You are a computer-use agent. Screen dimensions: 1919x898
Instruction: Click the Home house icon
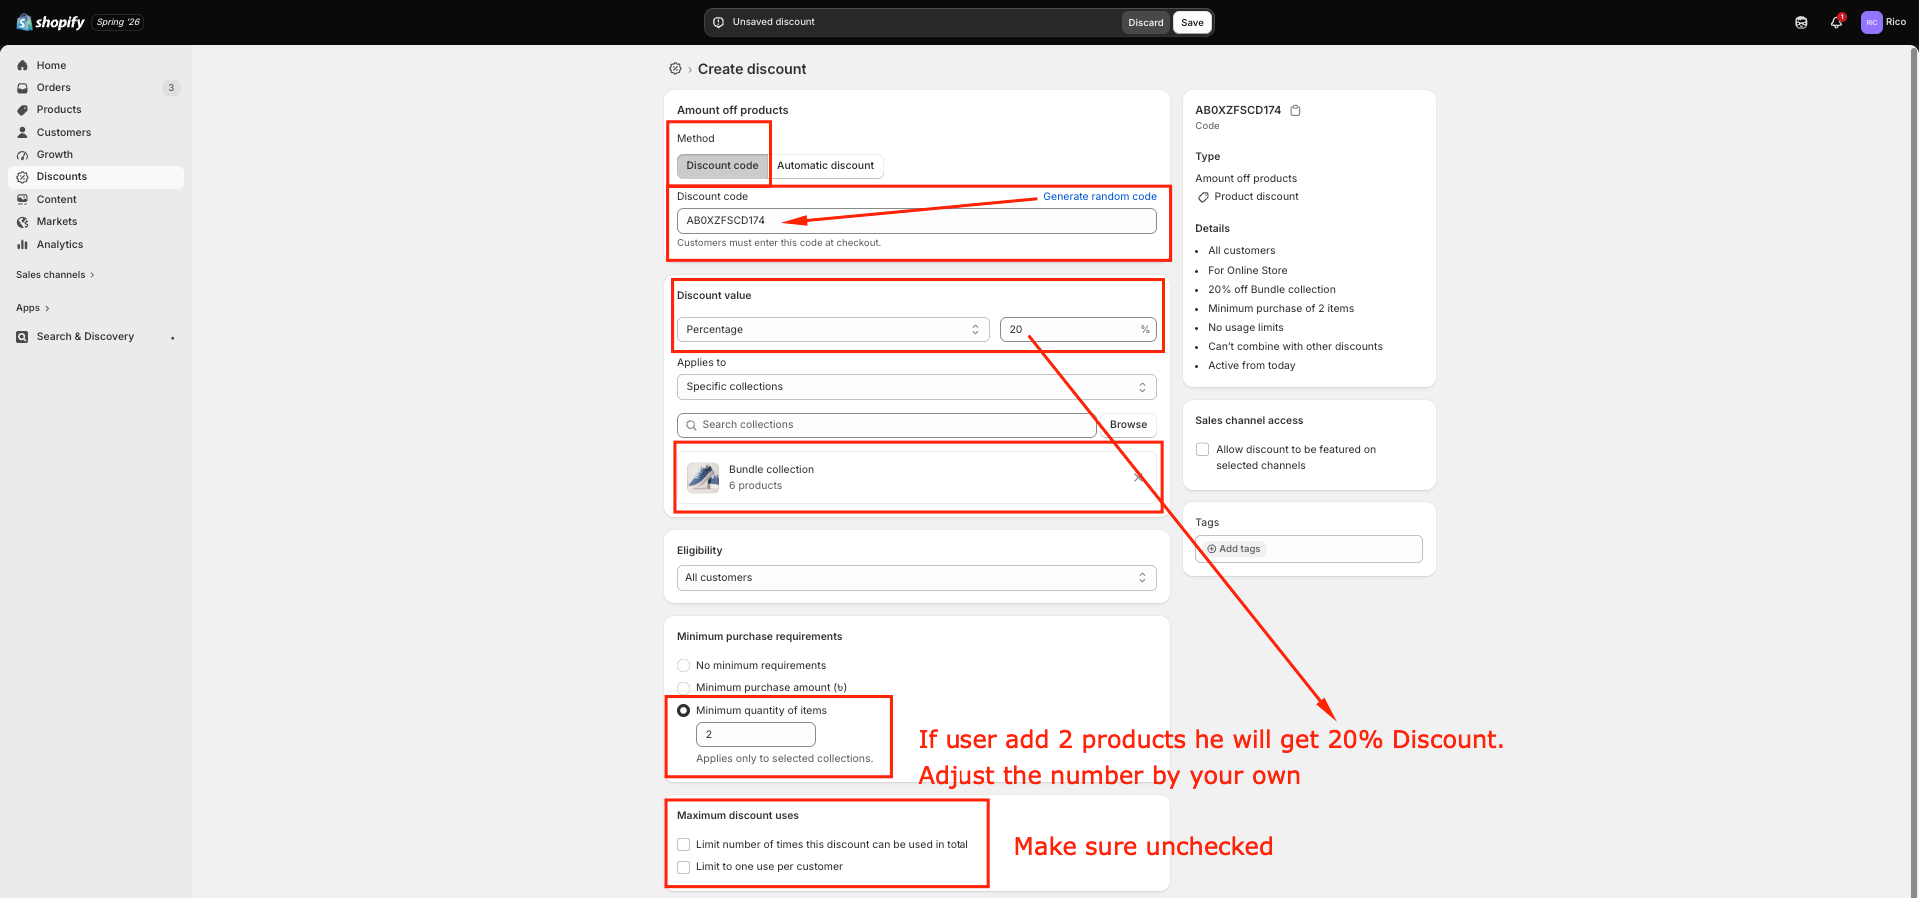pos(22,65)
